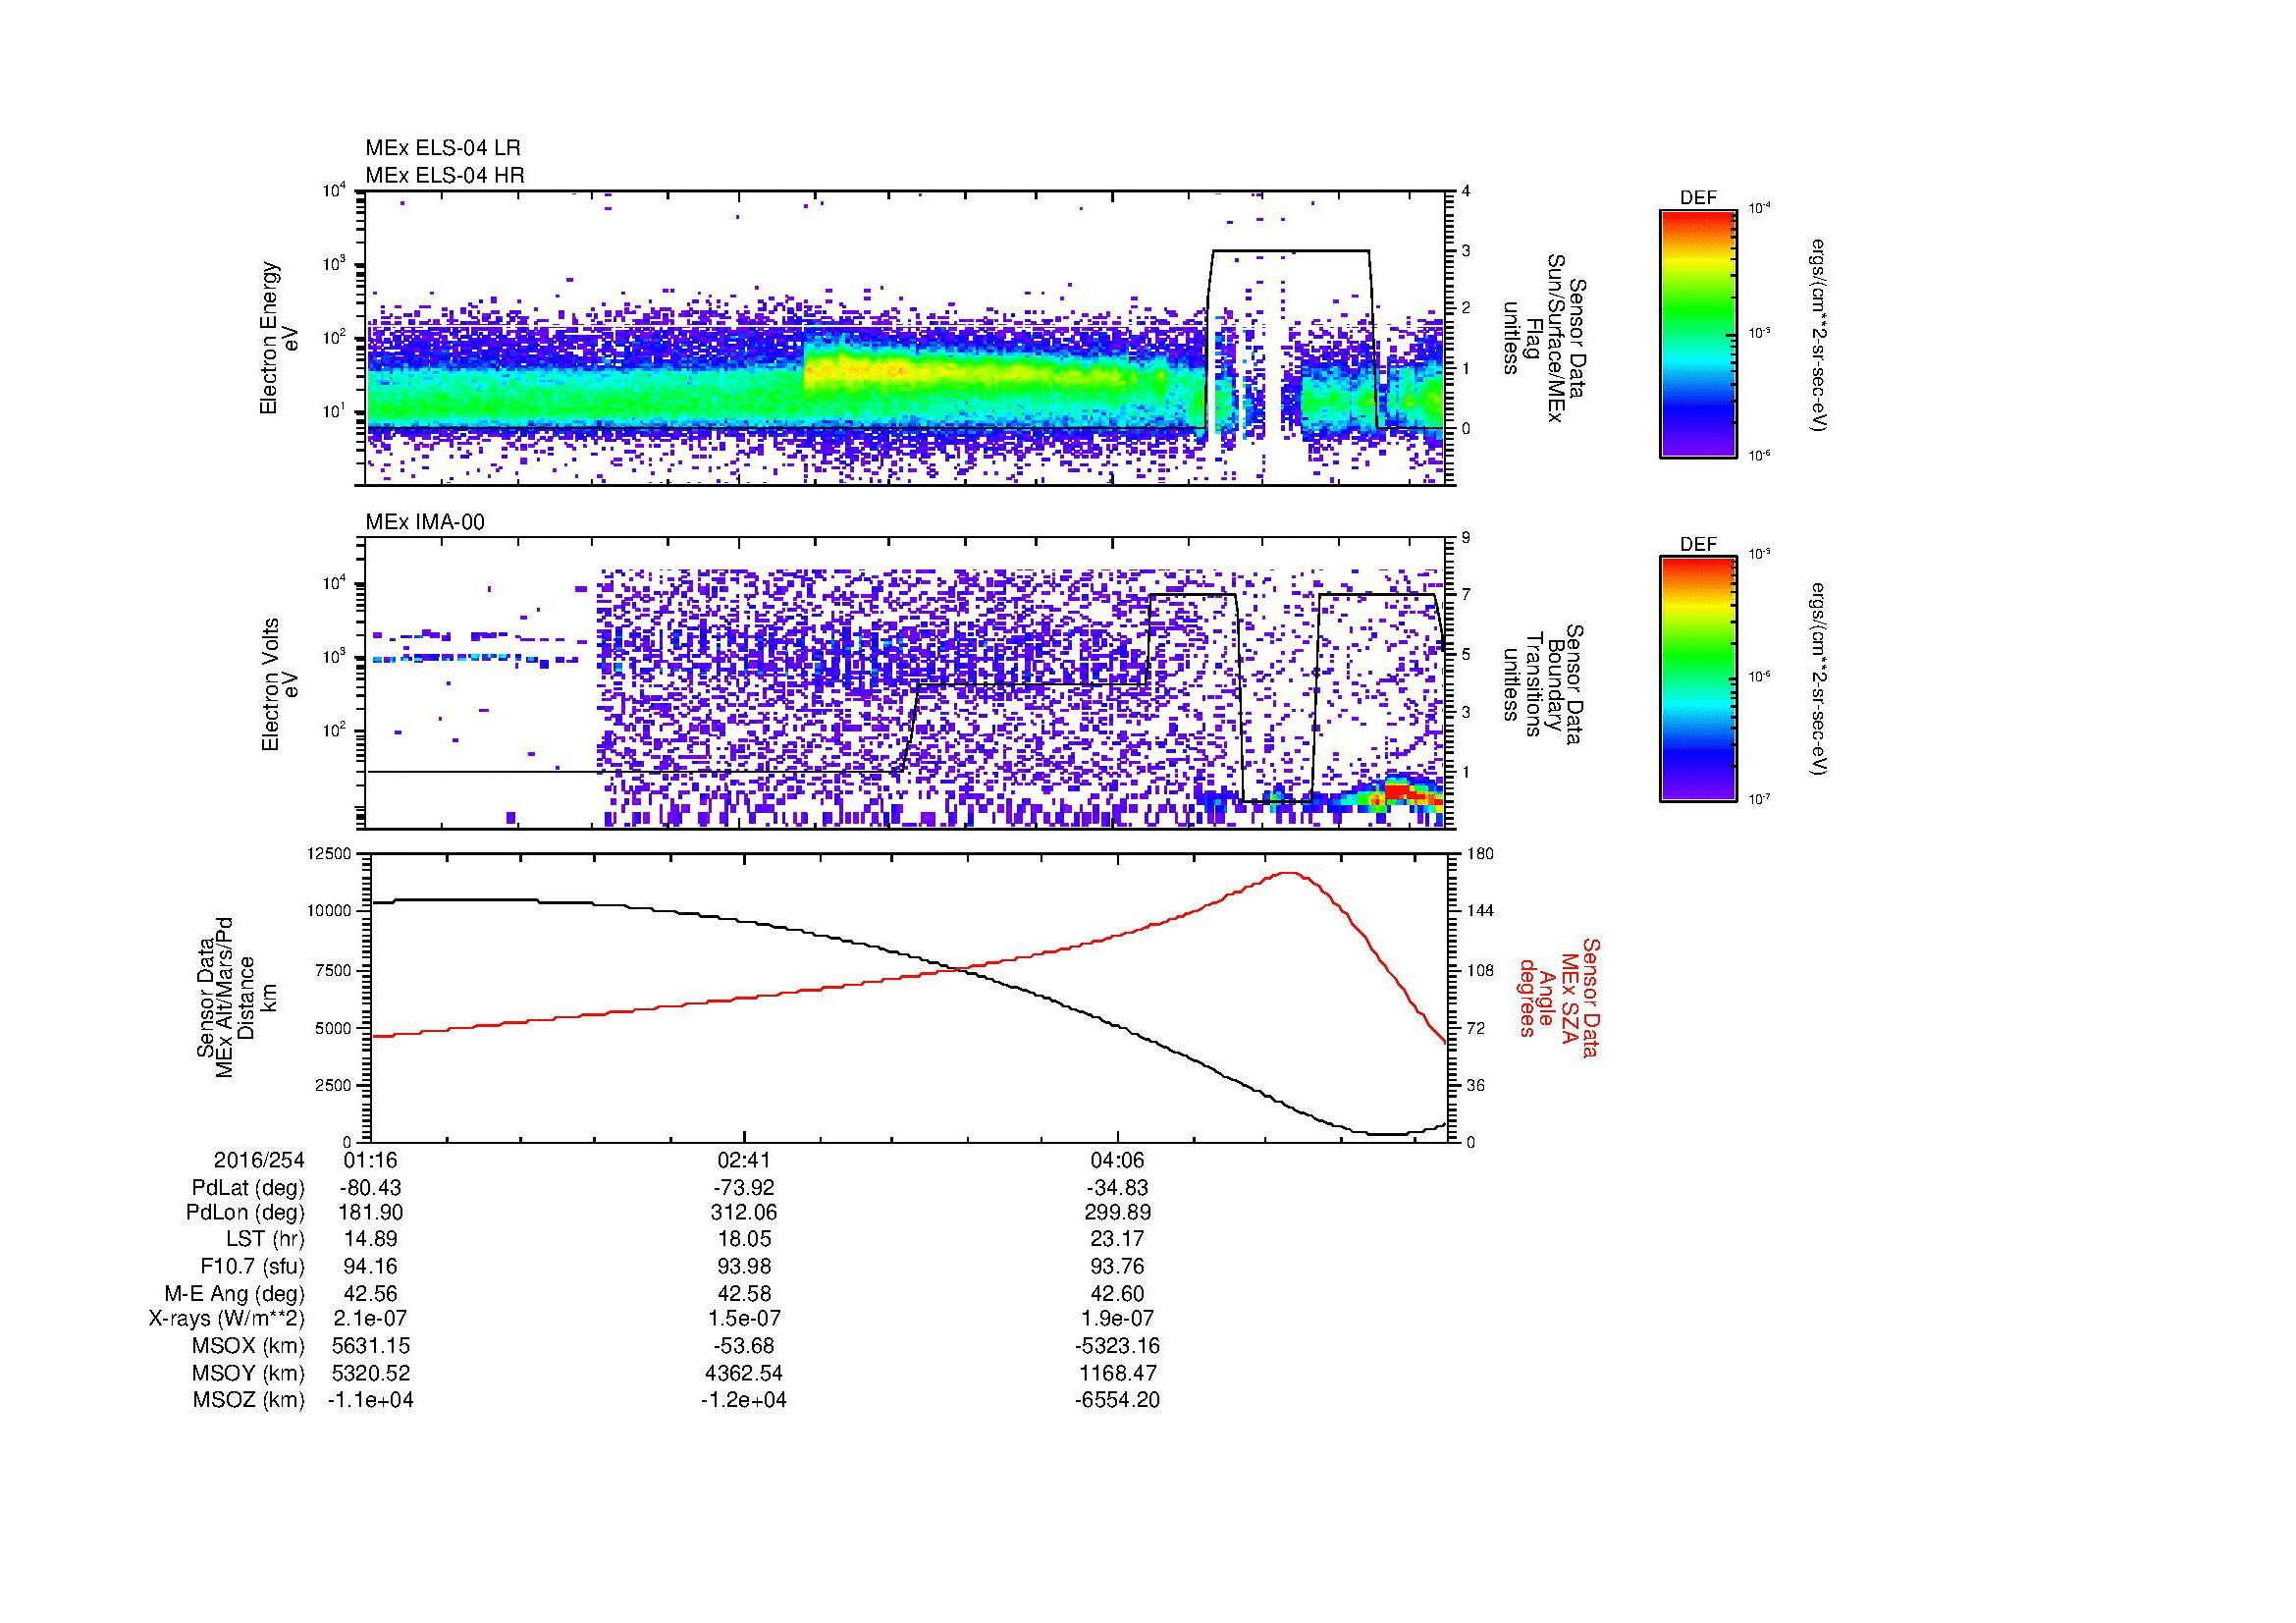Click the PdLat value -34.83
Viewport: 2296px width, 1623px height.
click(1117, 1188)
